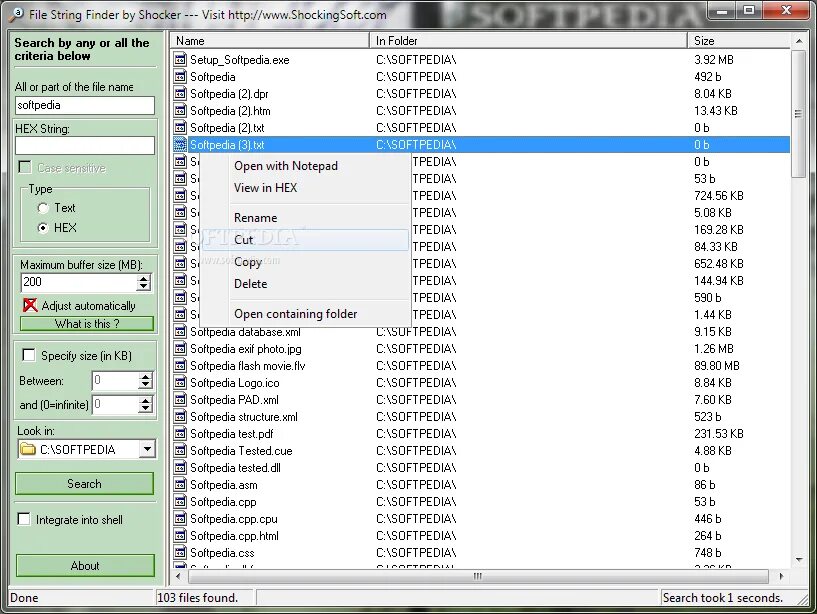Image resolution: width=817 pixels, height=614 pixels.
Task: Toggle the Case sensitive checkbox
Action: tap(24, 167)
